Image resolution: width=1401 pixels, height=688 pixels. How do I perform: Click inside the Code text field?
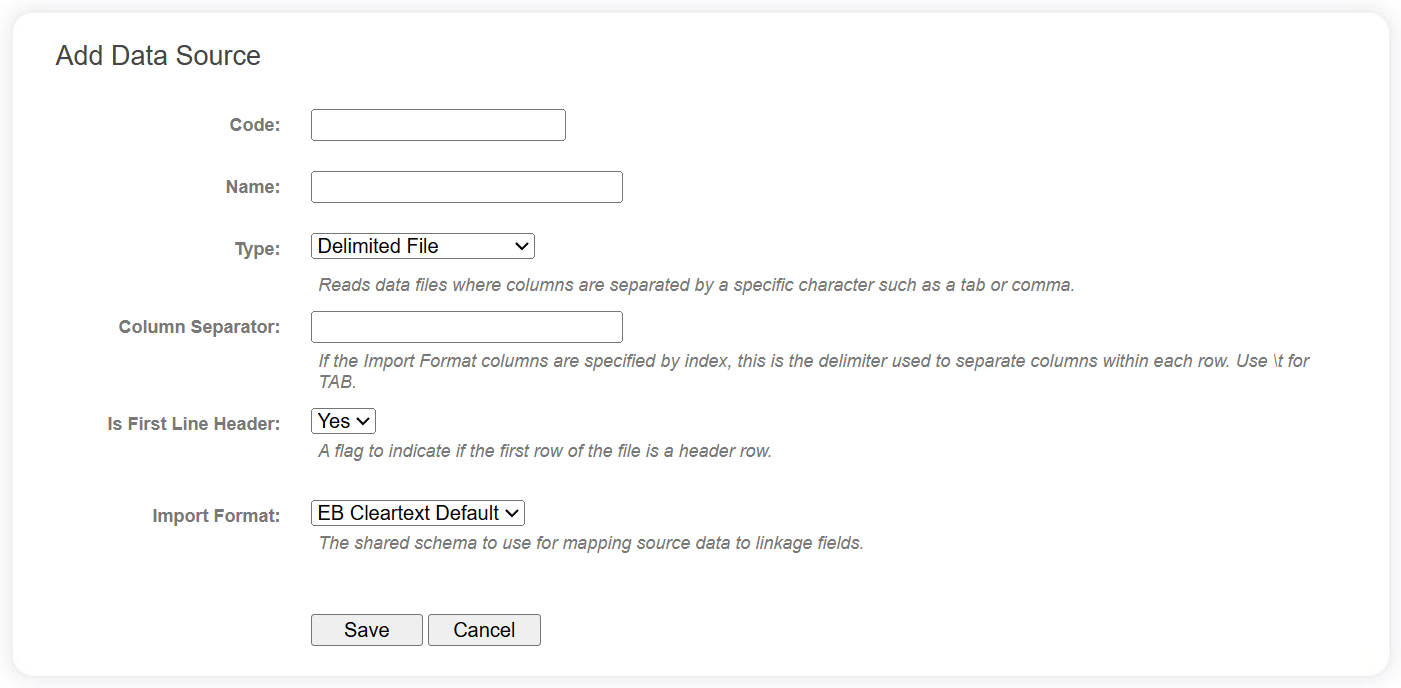437,124
